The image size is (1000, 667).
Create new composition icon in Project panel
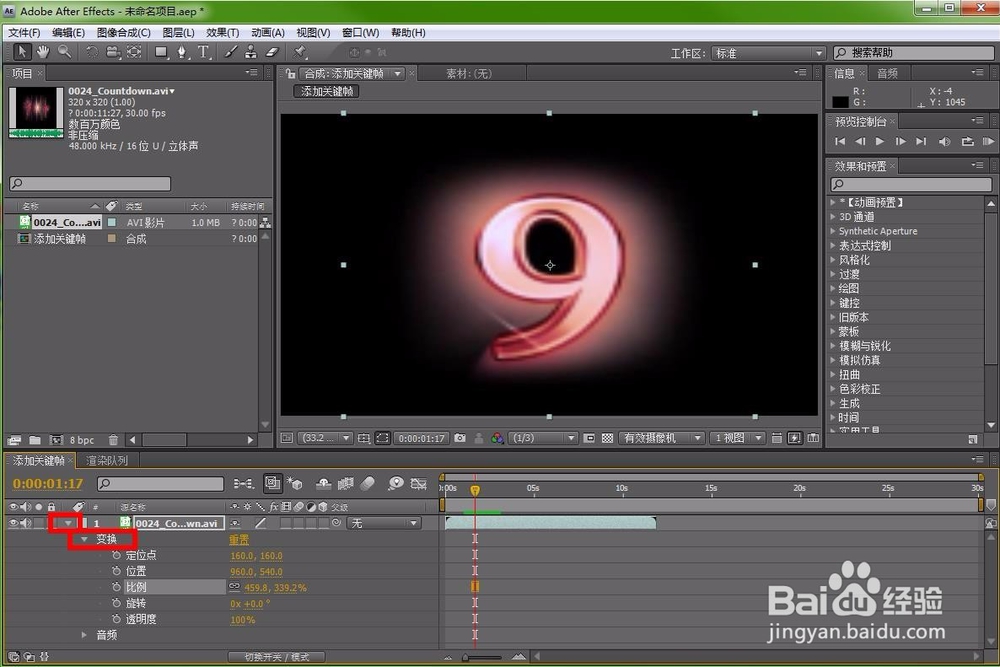pyautogui.click(x=56, y=440)
